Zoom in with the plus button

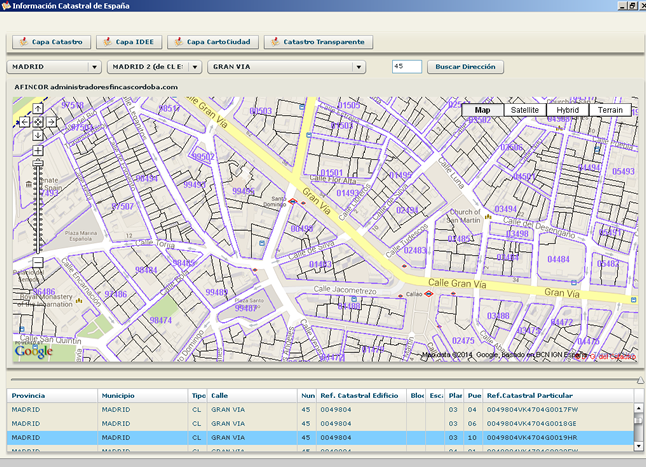(x=38, y=151)
